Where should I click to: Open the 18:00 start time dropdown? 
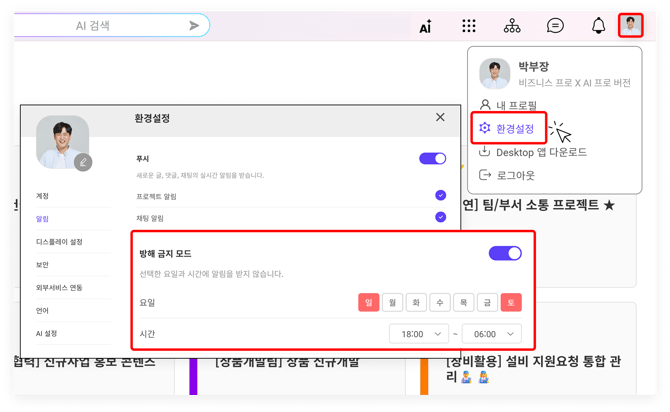point(418,333)
